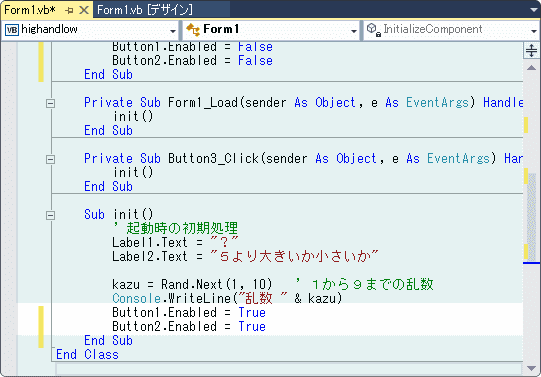Open the highandlow project dropdown
Image resolution: width=541 pixels, height=377 pixels.
pyautogui.click(x=173, y=31)
